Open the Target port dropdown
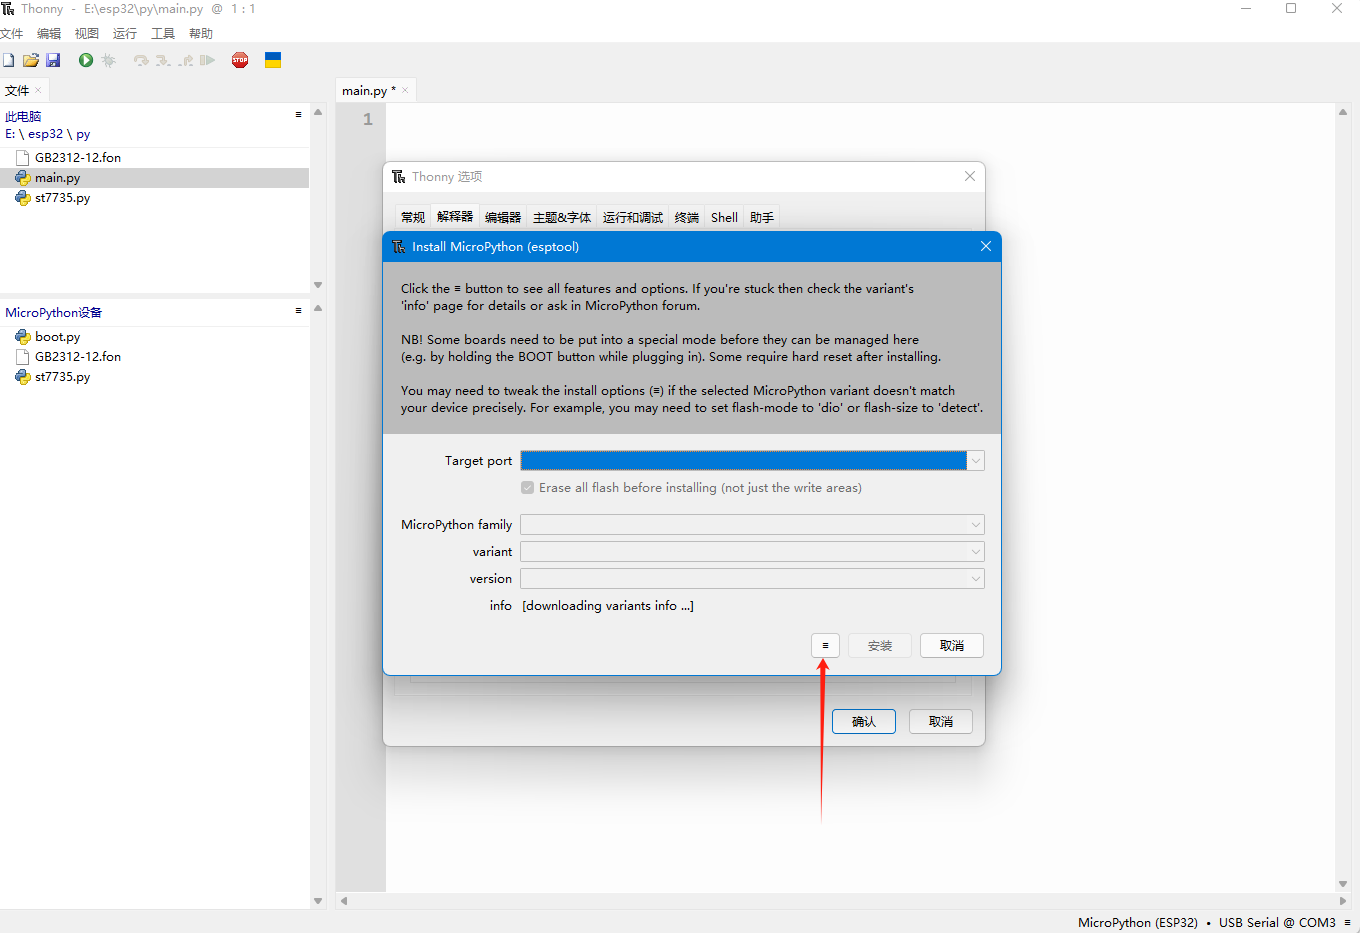The height and width of the screenshot is (933, 1360). pyautogui.click(x=752, y=460)
